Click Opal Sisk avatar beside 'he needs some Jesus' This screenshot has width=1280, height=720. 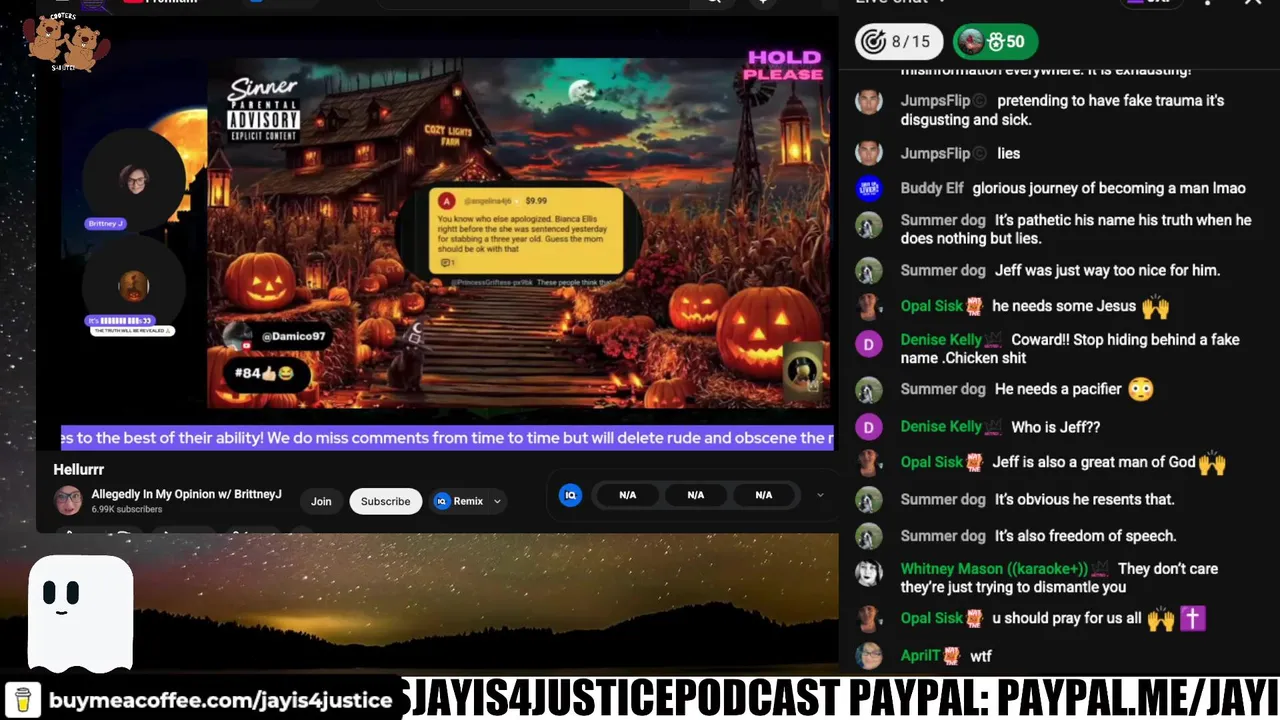tap(868, 306)
